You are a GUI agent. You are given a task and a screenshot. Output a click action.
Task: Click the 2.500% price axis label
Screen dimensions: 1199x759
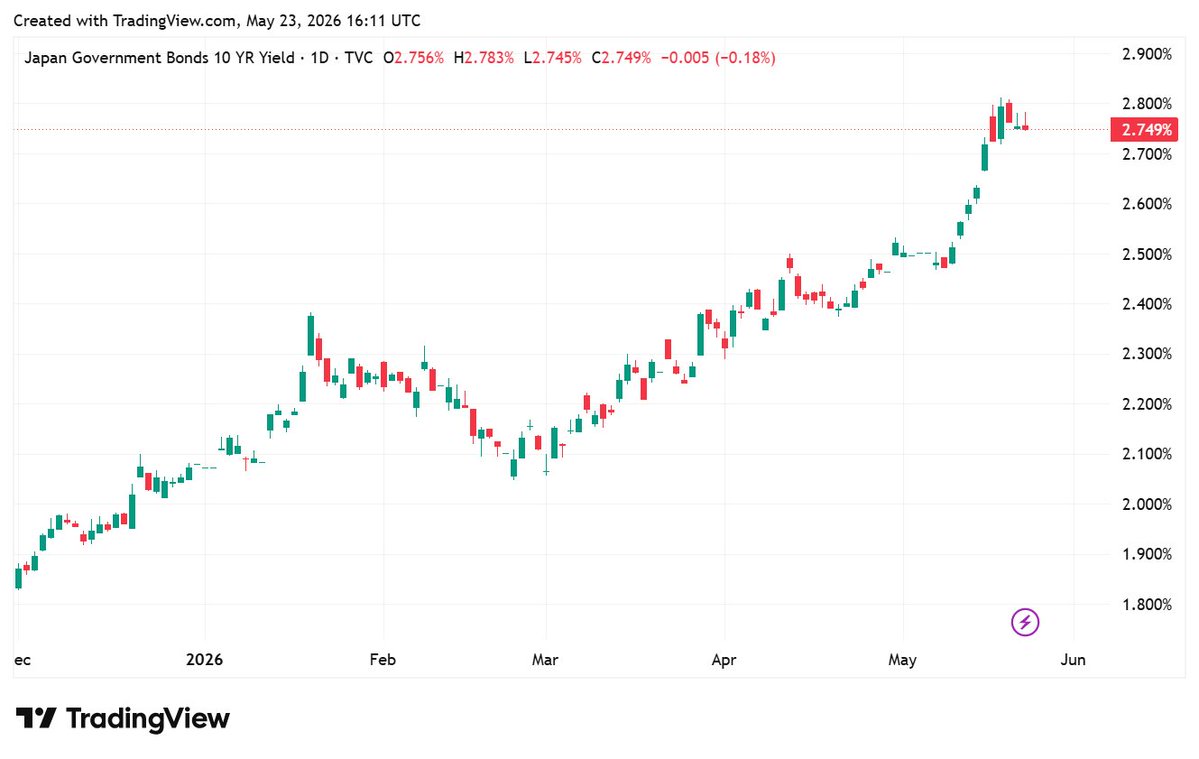coord(1147,255)
